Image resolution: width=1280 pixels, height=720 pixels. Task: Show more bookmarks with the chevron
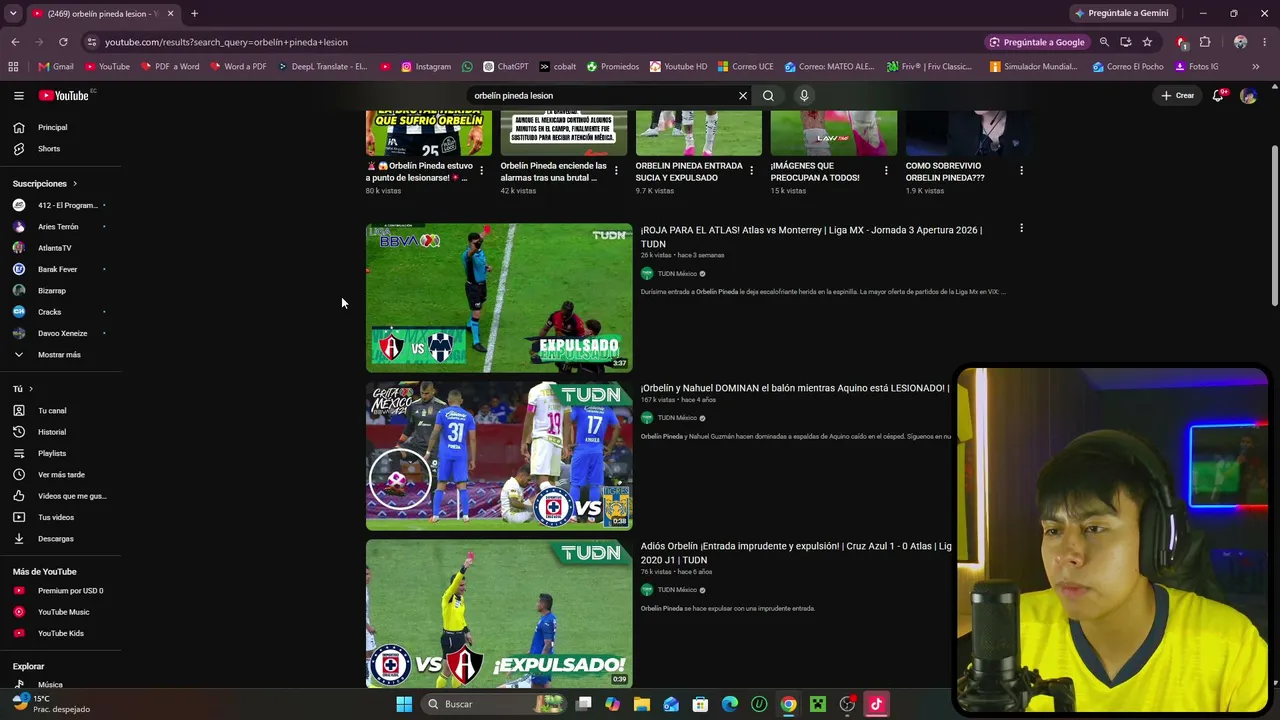[1255, 67]
